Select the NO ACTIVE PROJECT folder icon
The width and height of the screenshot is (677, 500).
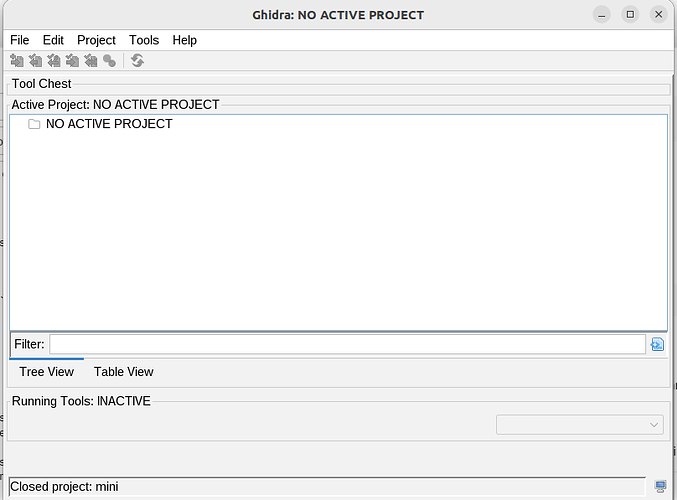34,124
